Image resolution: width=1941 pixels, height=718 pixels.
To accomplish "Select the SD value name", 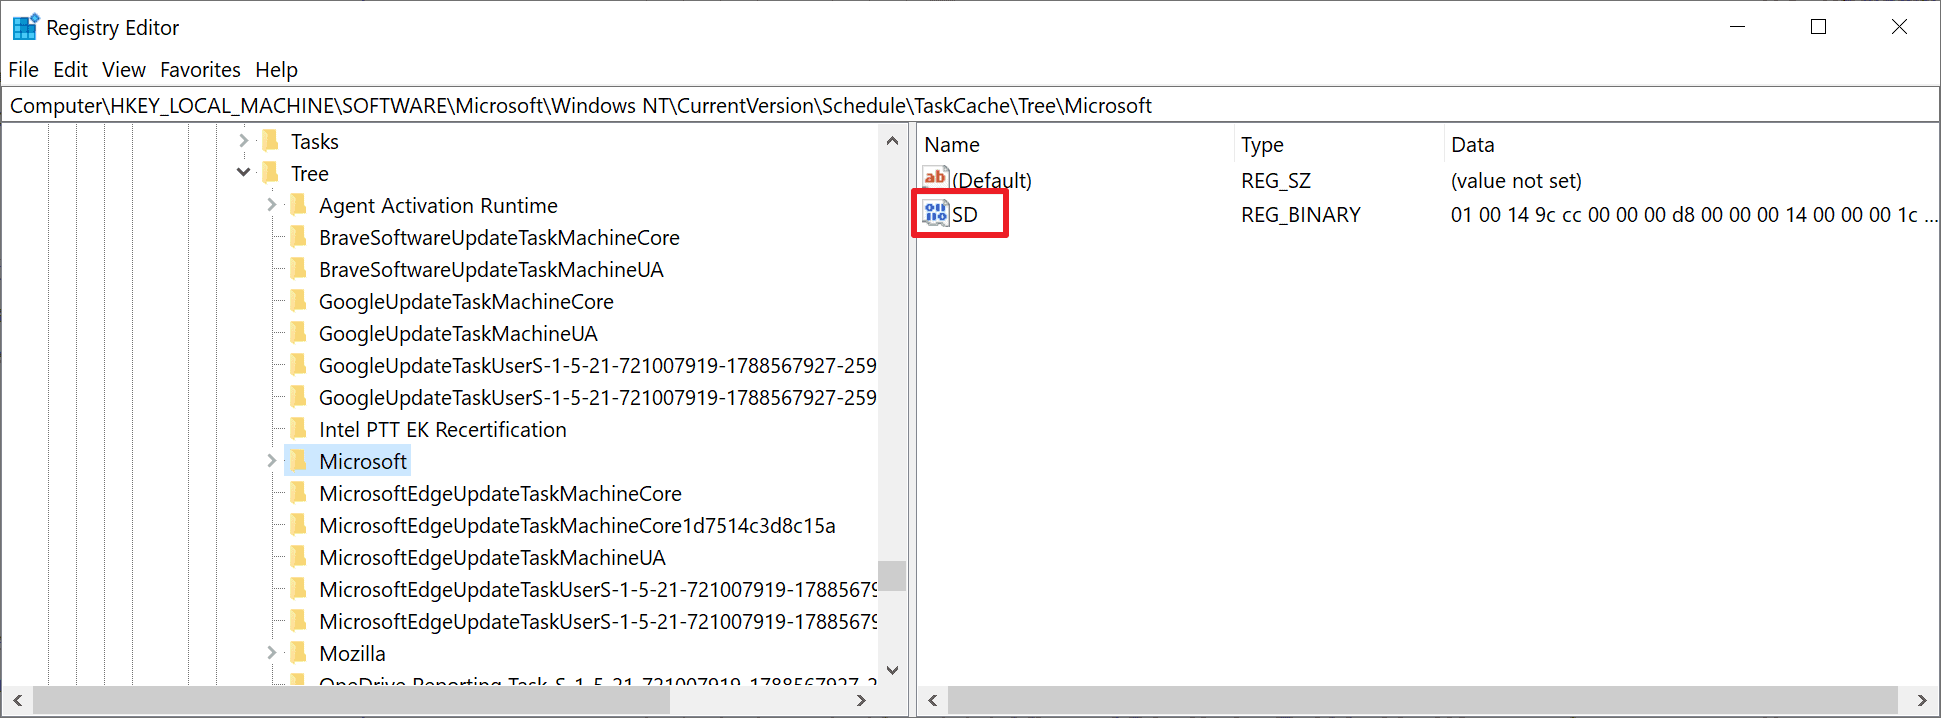I will pos(965,215).
